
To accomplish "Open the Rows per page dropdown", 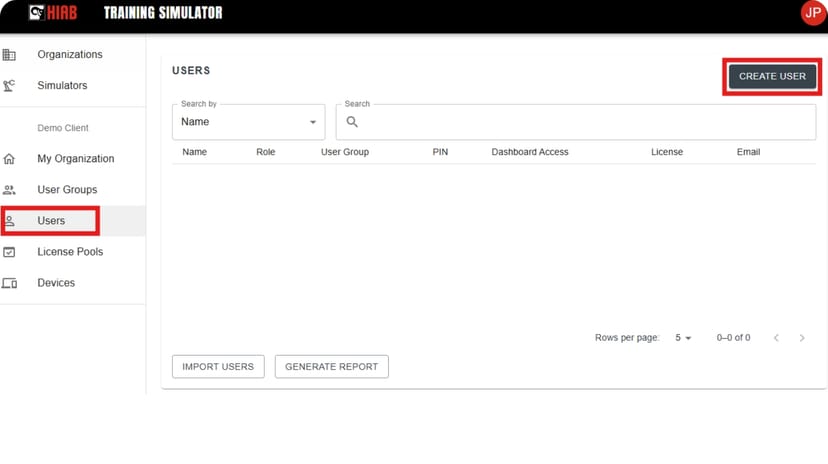I will (x=683, y=338).
